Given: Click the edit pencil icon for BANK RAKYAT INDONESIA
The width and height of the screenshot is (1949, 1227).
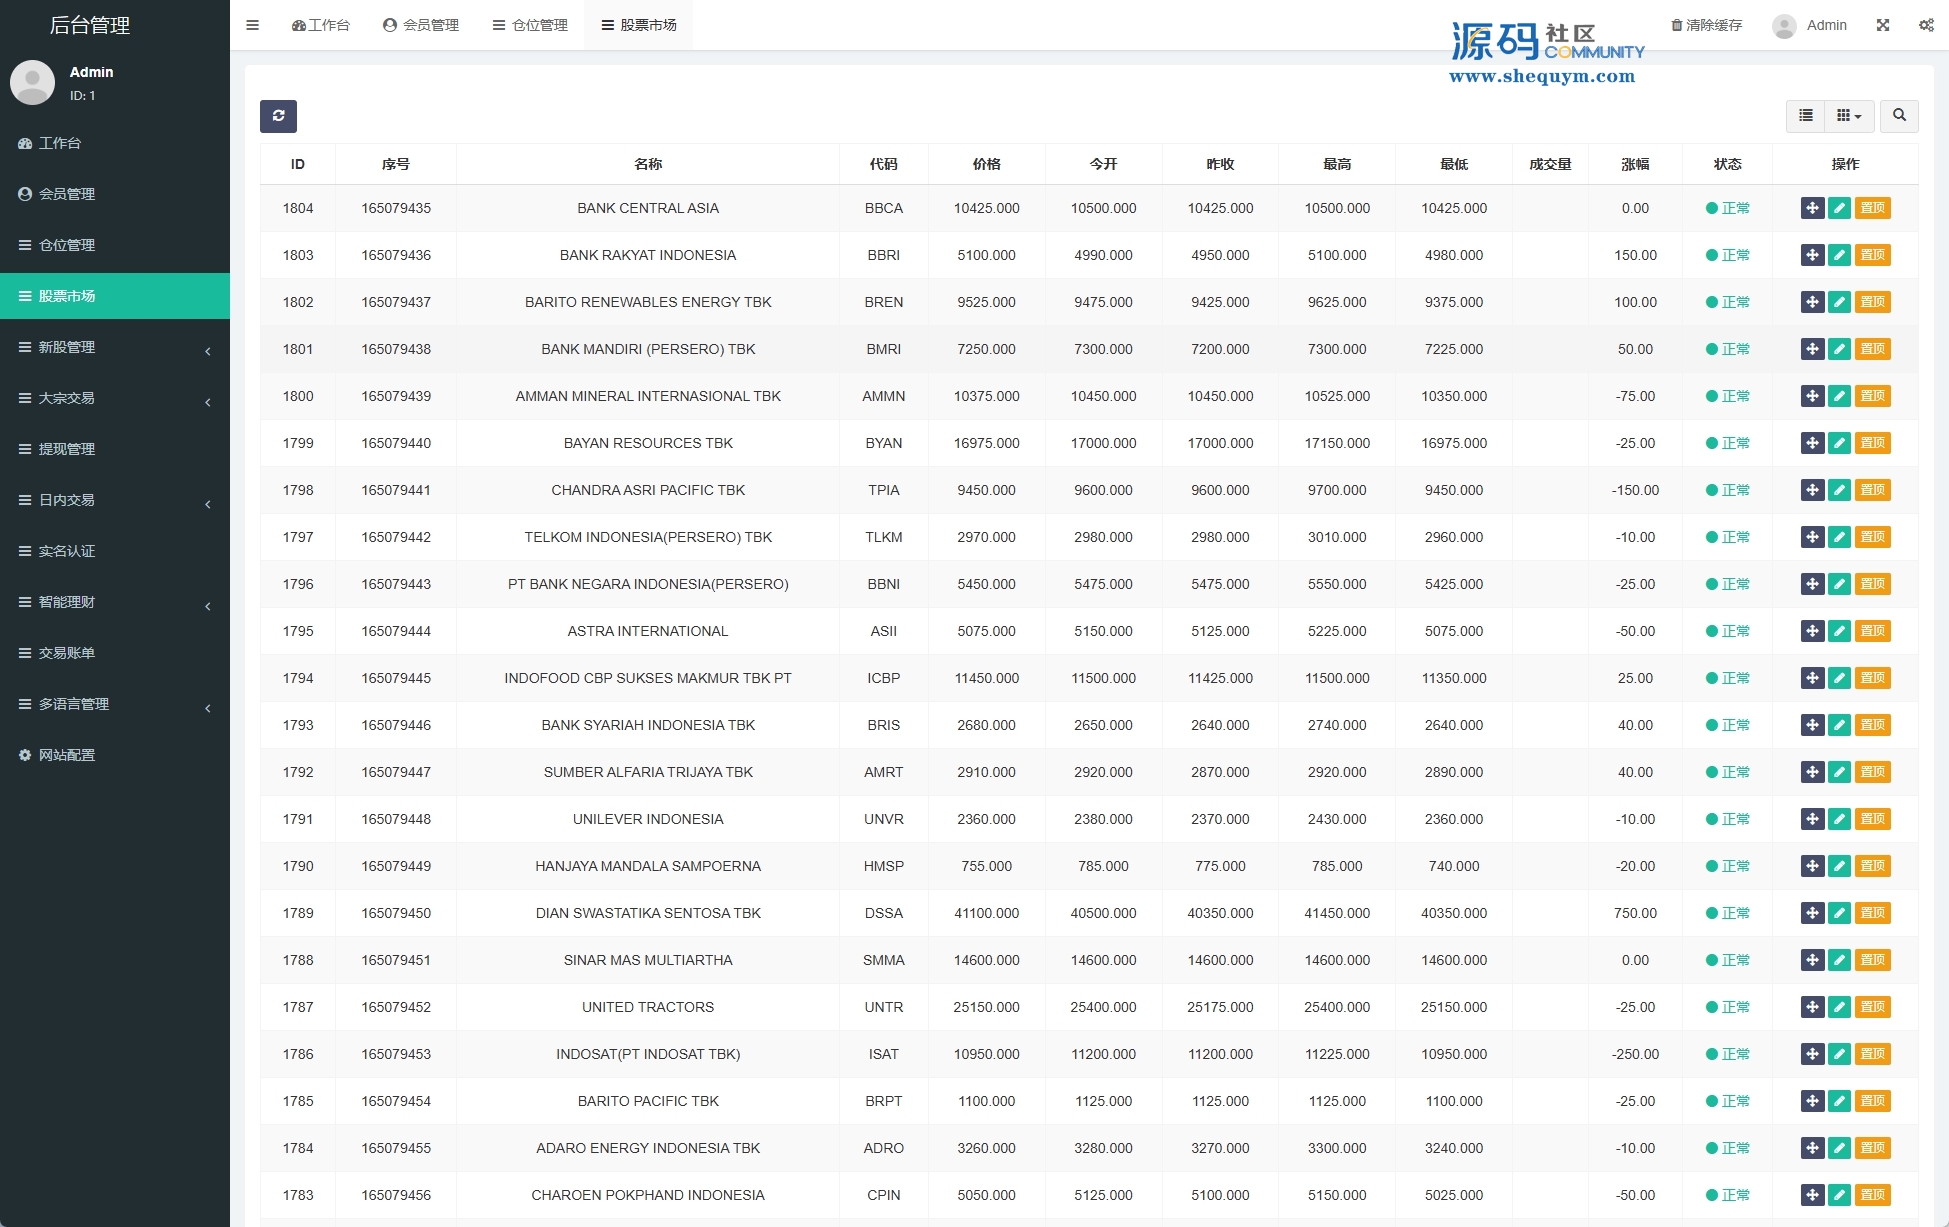Looking at the screenshot, I should (1839, 255).
